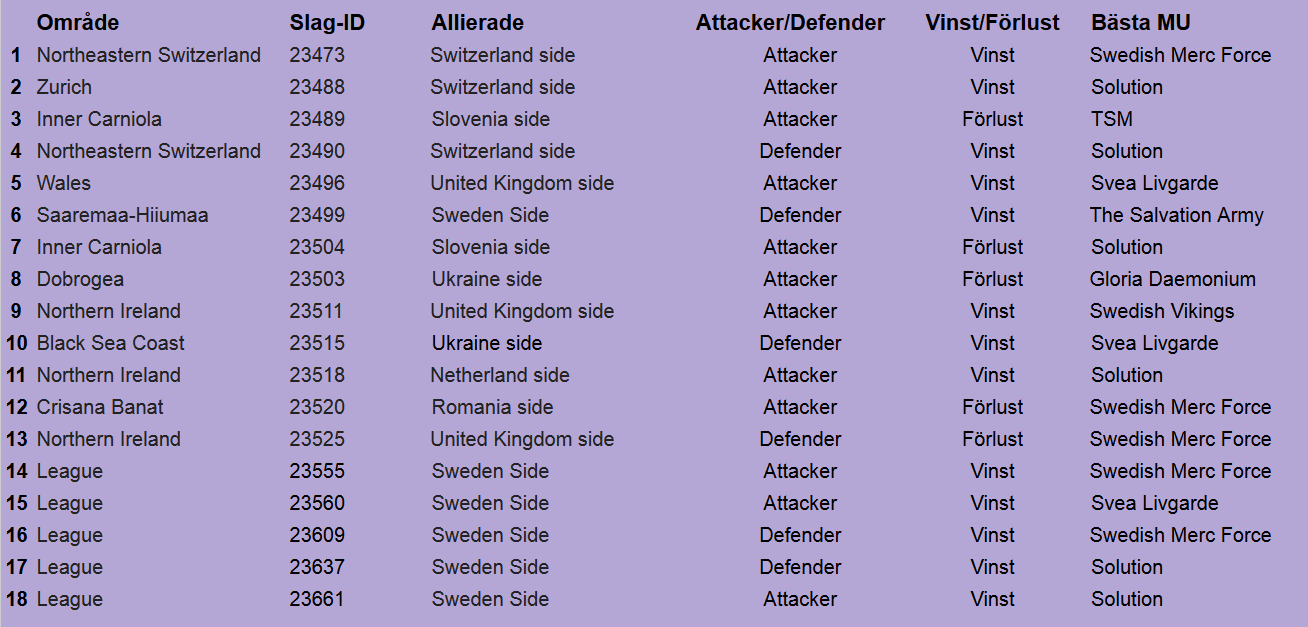Click the Slag-ID column header
The height and width of the screenshot is (627, 1308).
coord(327,22)
